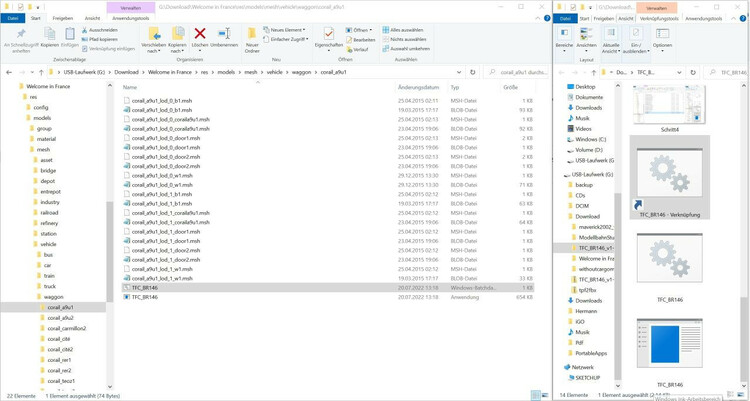
Task: Open the Datei menu in left window
Action: [x=13, y=18]
